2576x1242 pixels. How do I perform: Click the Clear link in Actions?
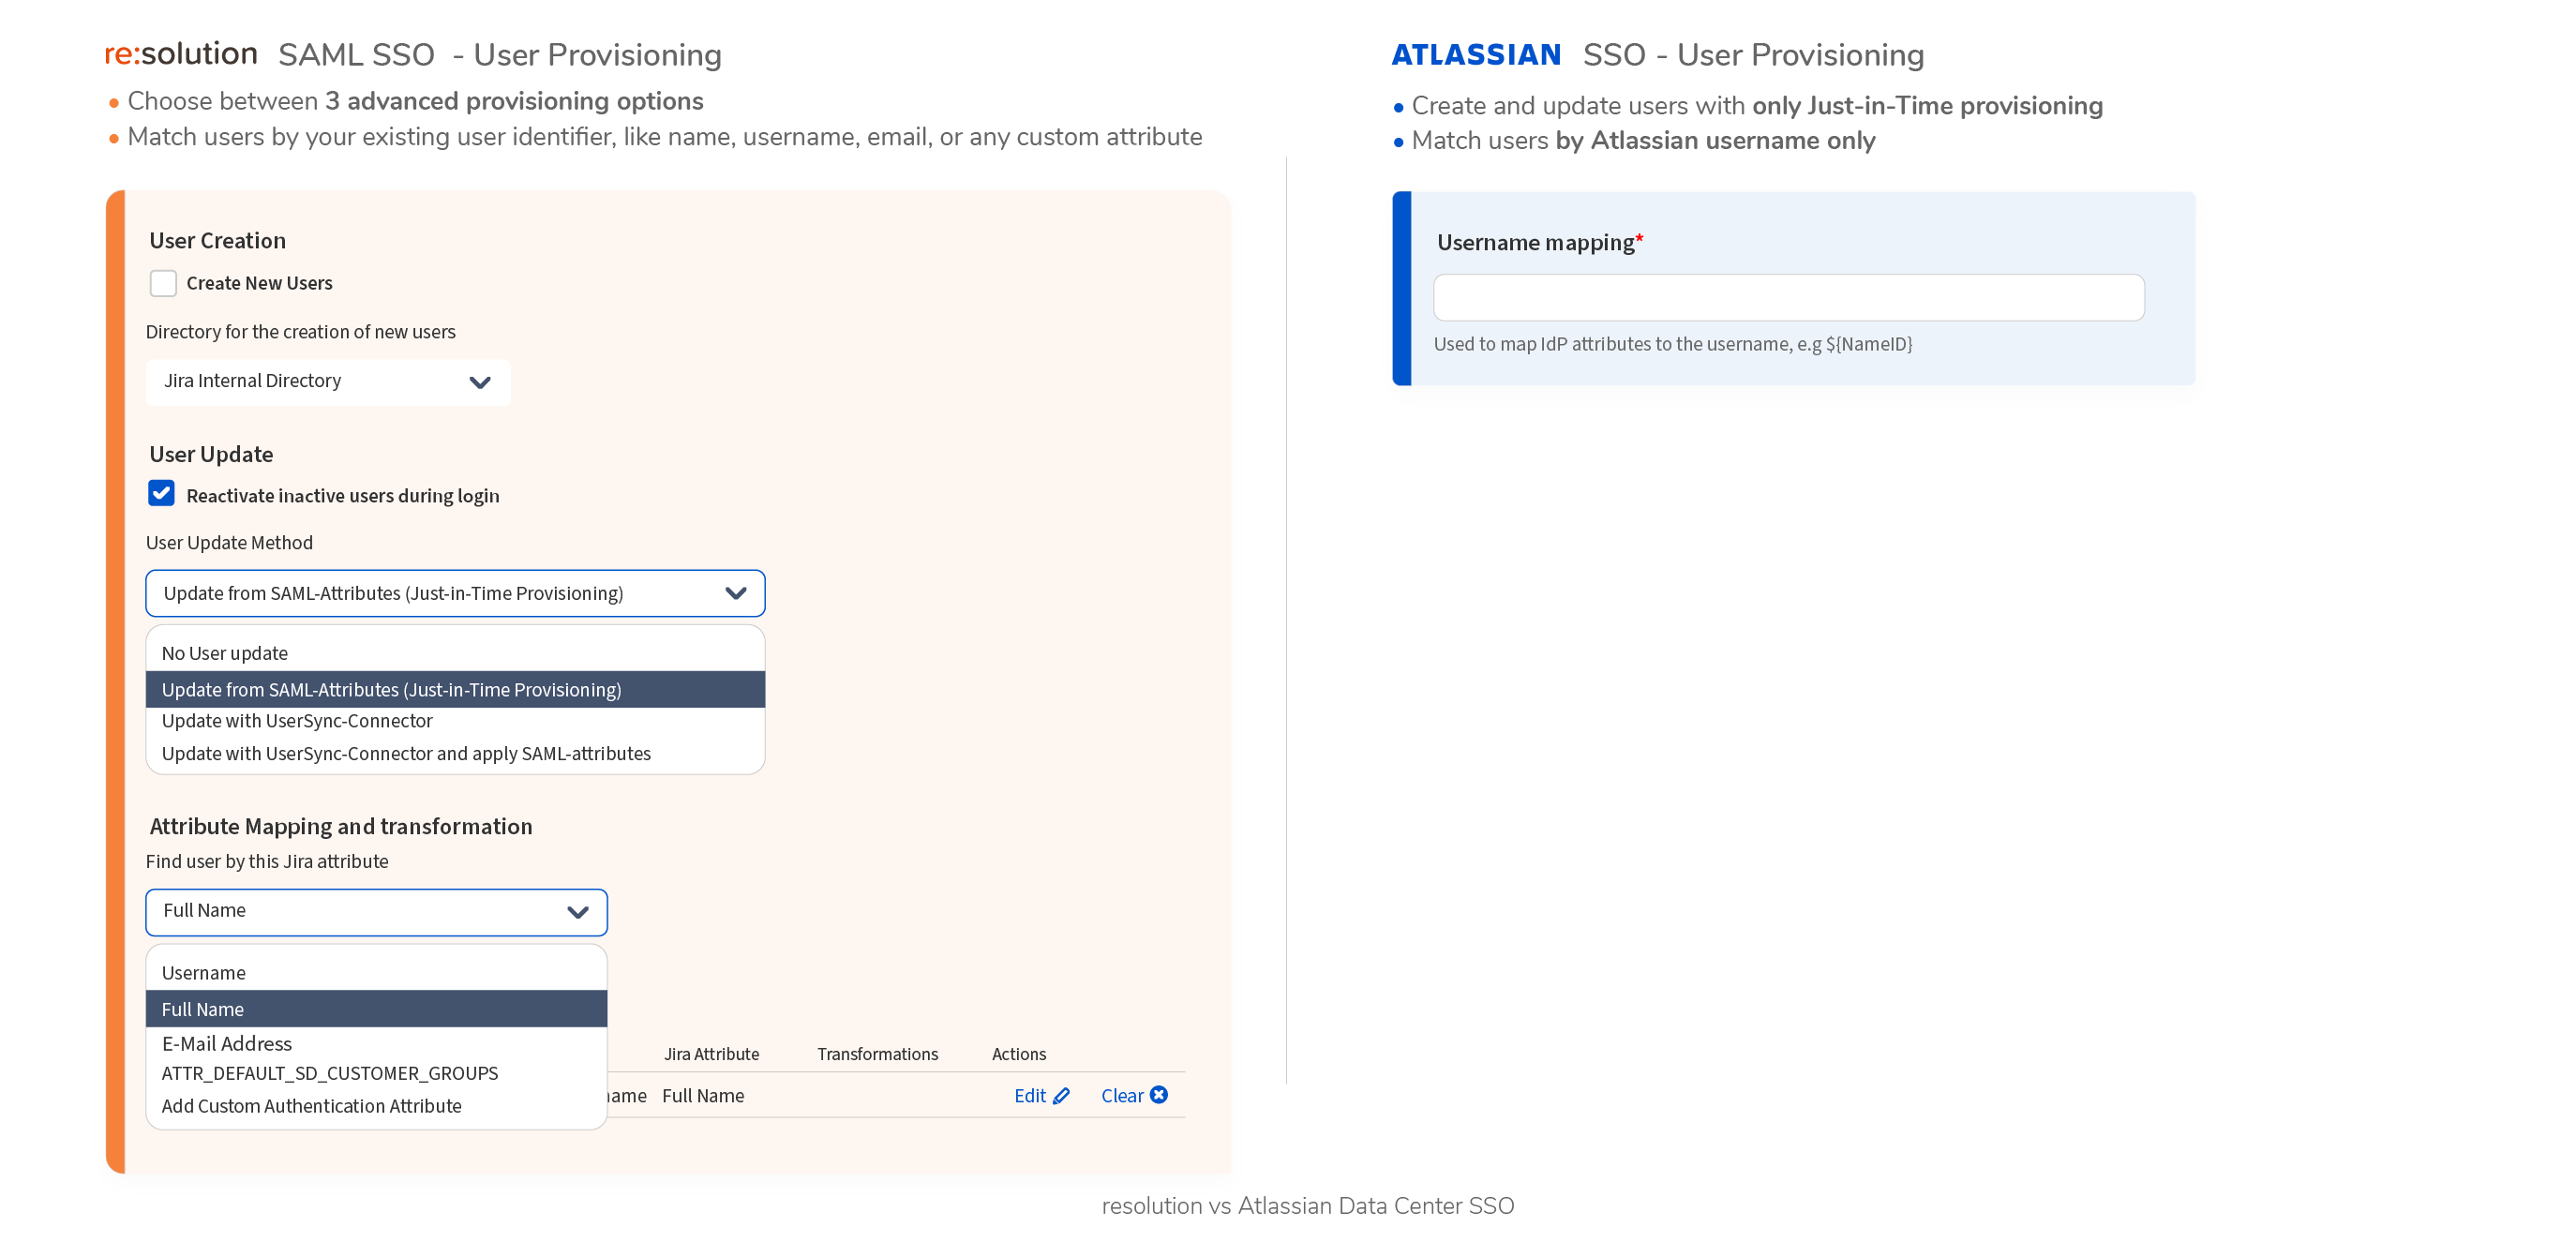coord(1122,1095)
